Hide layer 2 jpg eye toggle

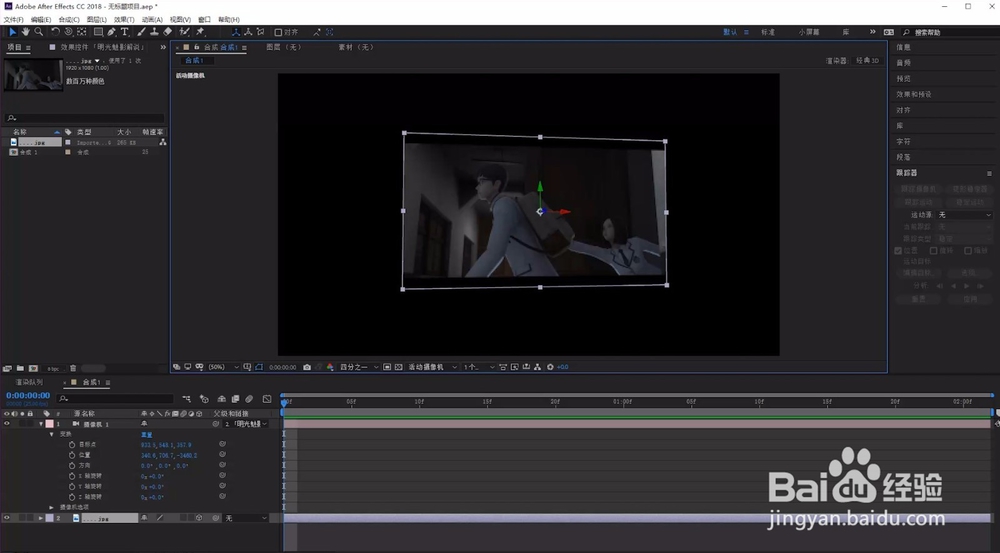click(x=7, y=518)
